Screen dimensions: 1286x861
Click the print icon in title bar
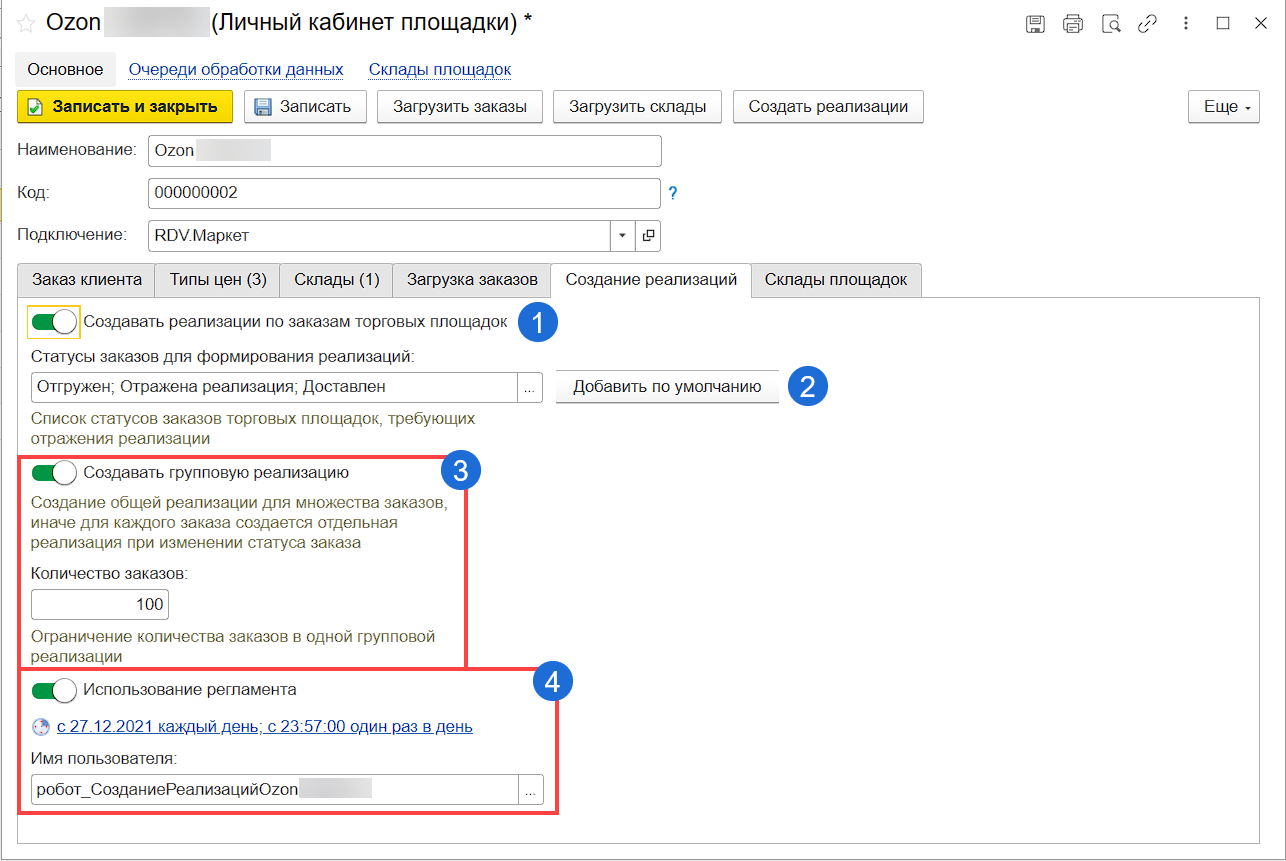pyautogui.click(x=1073, y=24)
